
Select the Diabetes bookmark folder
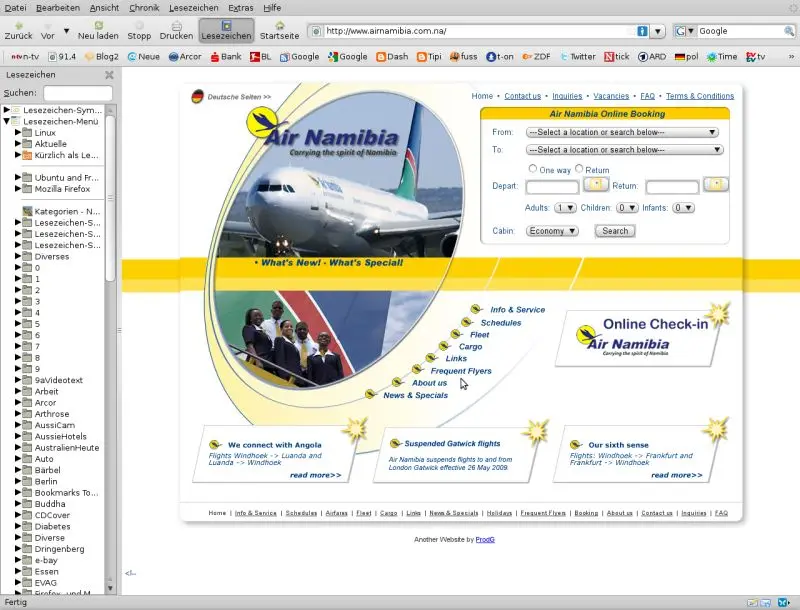[52, 526]
